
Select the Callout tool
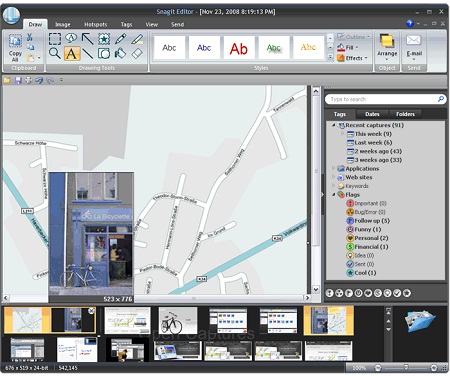[x=71, y=39]
